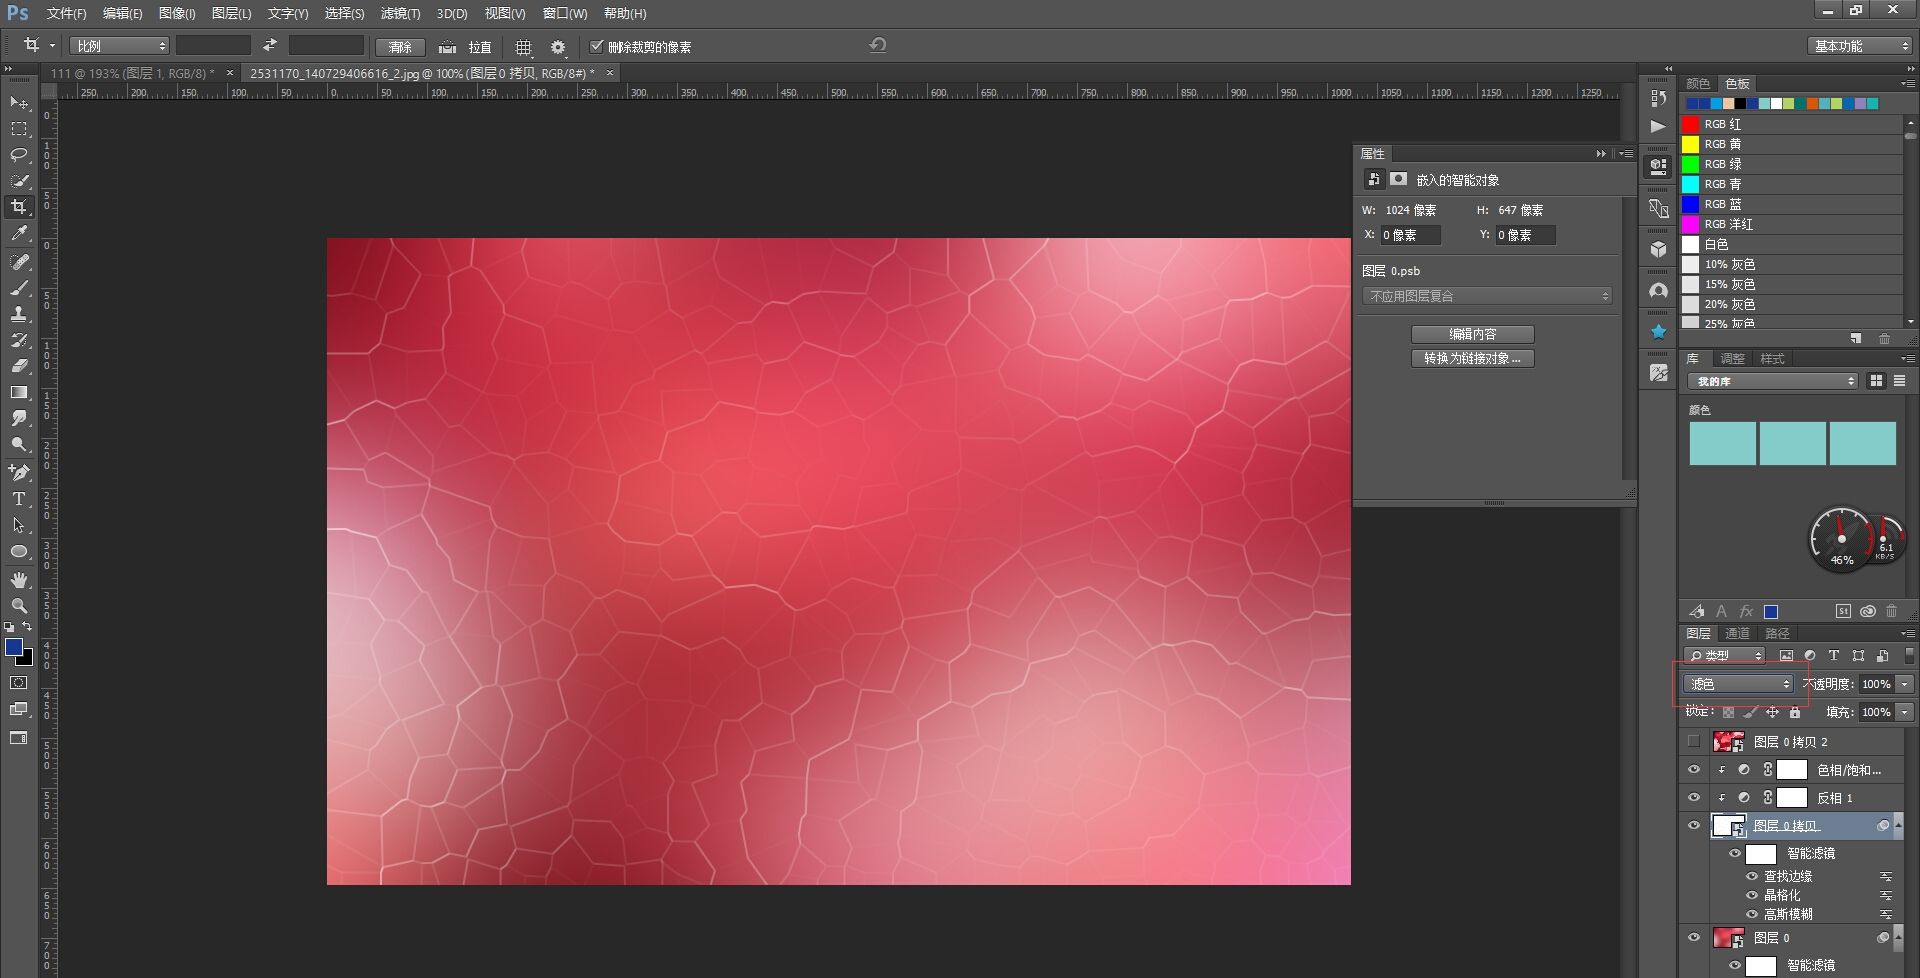Hide the 色相/饱和 adjustment layer
Image resolution: width=1920 pixels, height=978 pixels.
pyautogui.click(x=1693, y=770)
